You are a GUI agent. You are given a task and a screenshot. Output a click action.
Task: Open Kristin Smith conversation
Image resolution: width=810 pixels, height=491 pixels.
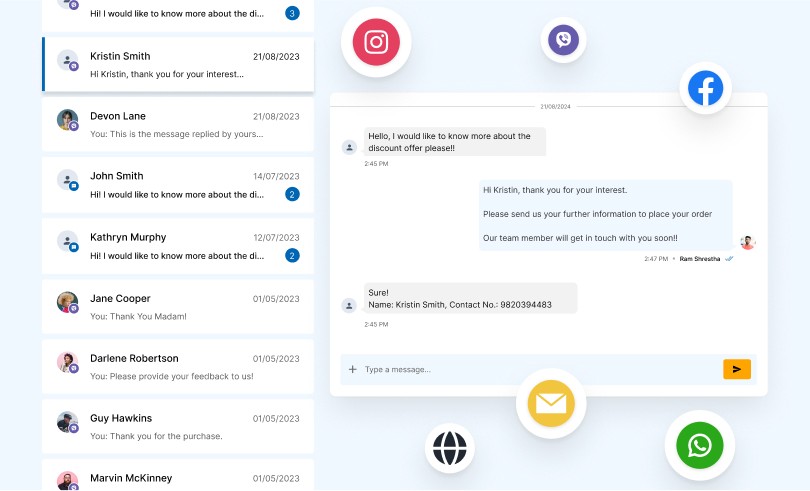point(178,64)
